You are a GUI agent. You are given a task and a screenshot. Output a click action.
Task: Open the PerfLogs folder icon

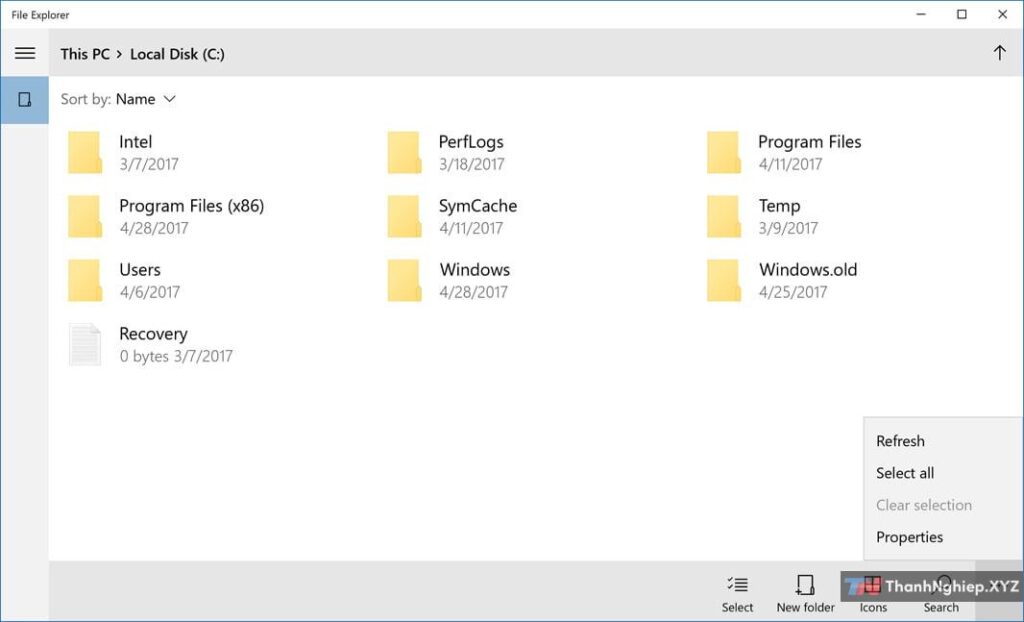click(404, 152)
